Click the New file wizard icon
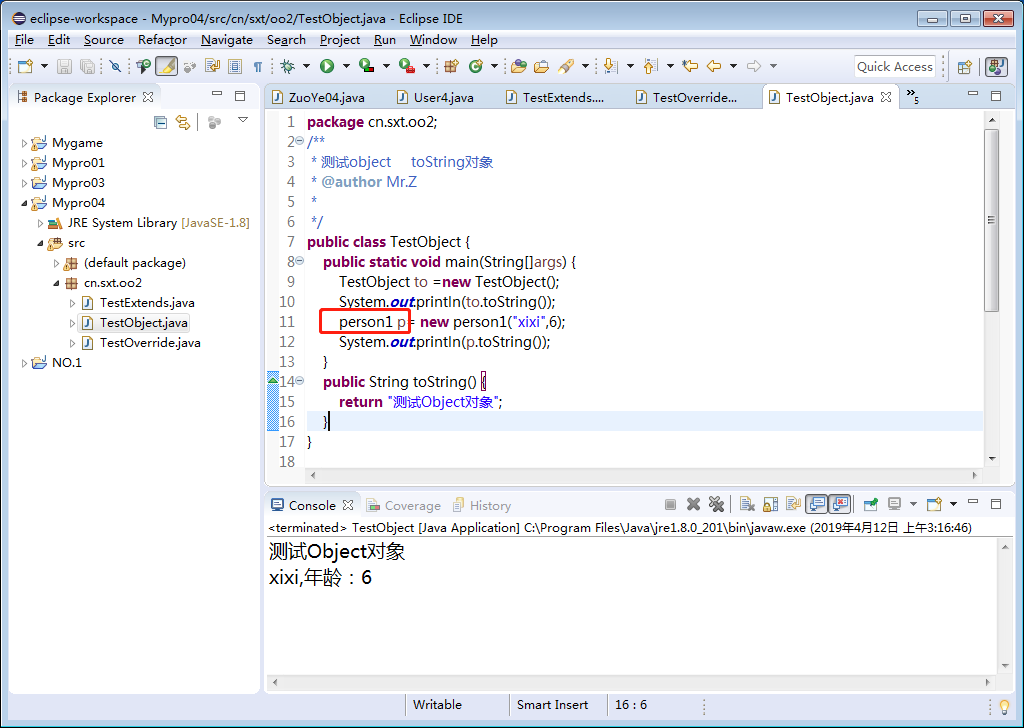1024x728 pixels. pos(25,66)
